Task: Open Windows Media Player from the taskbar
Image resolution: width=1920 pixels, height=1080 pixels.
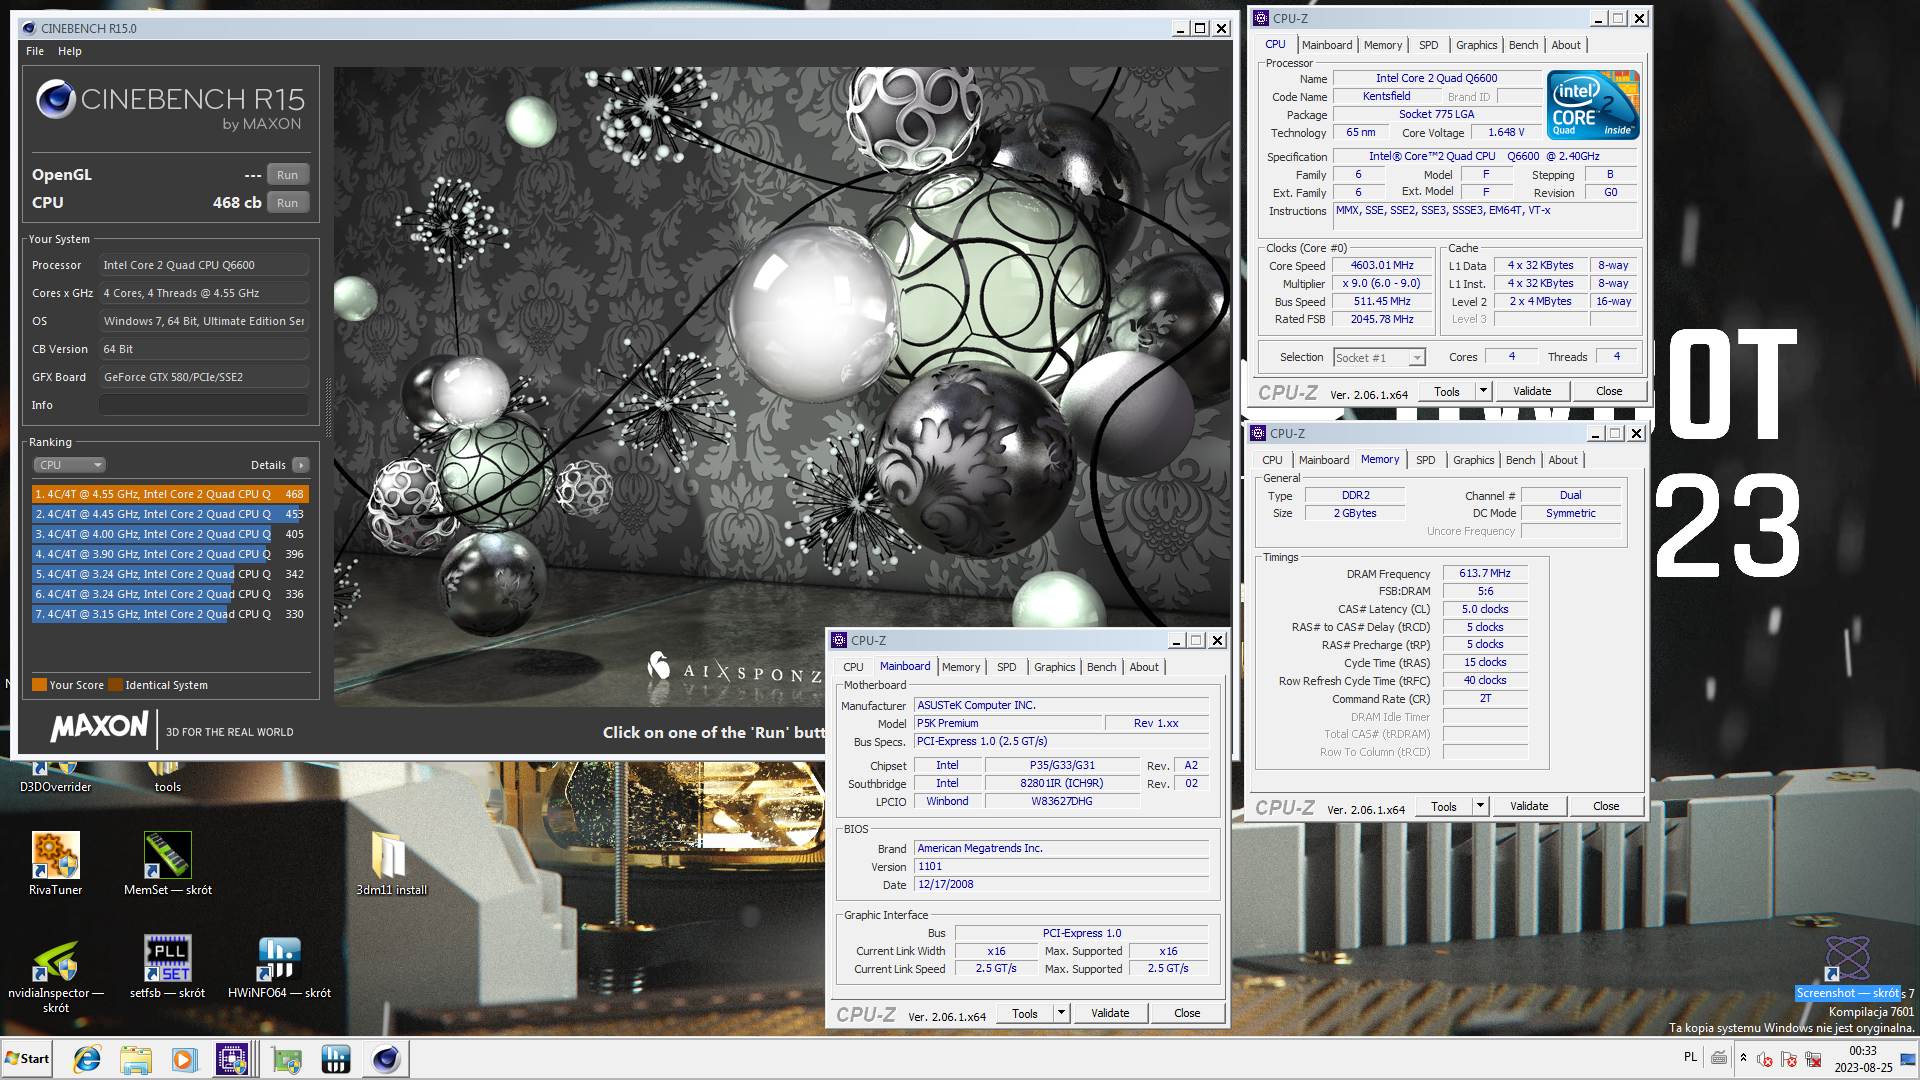Action: click(x=183, y=1059)
